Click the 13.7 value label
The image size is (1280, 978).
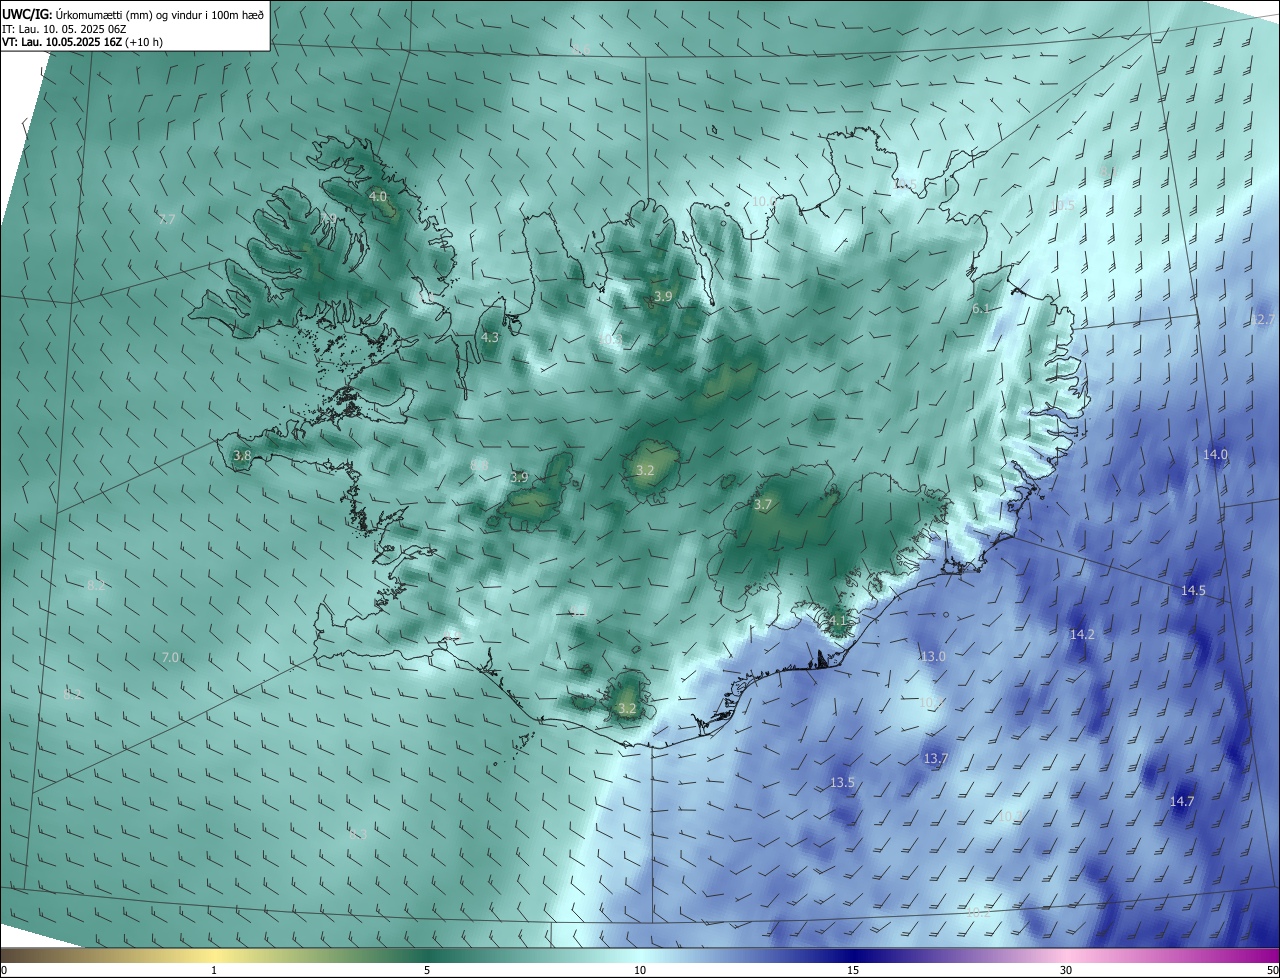[935, 759]
